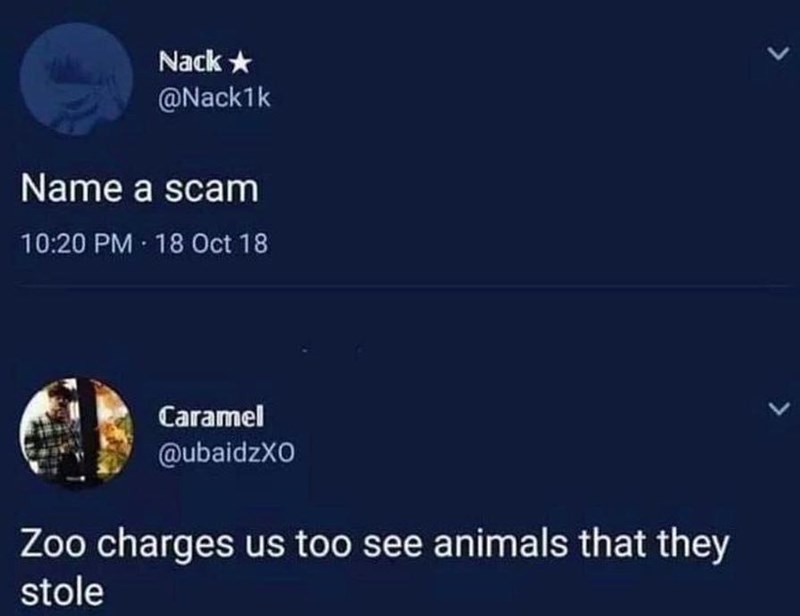Click the word "charges" in the reply

click(165, 546)
